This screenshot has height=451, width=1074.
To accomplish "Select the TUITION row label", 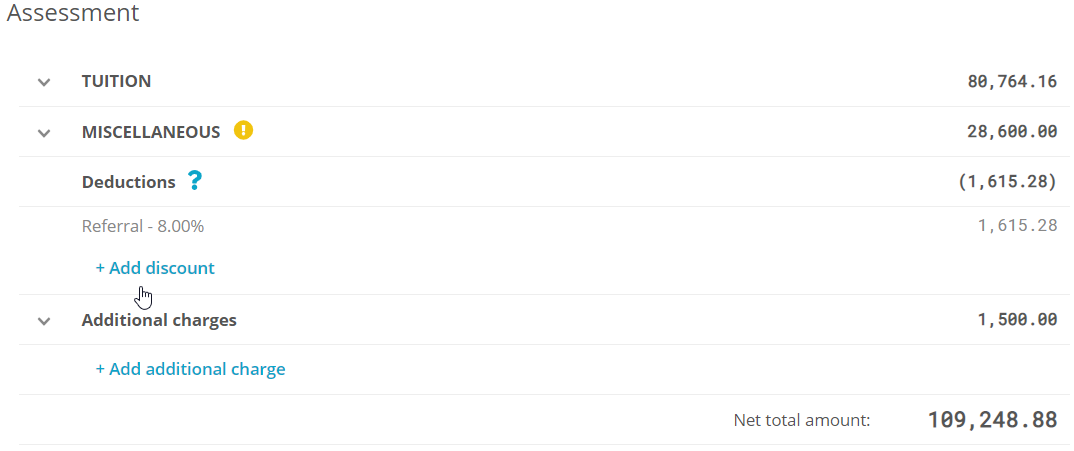I will point(116,81).
